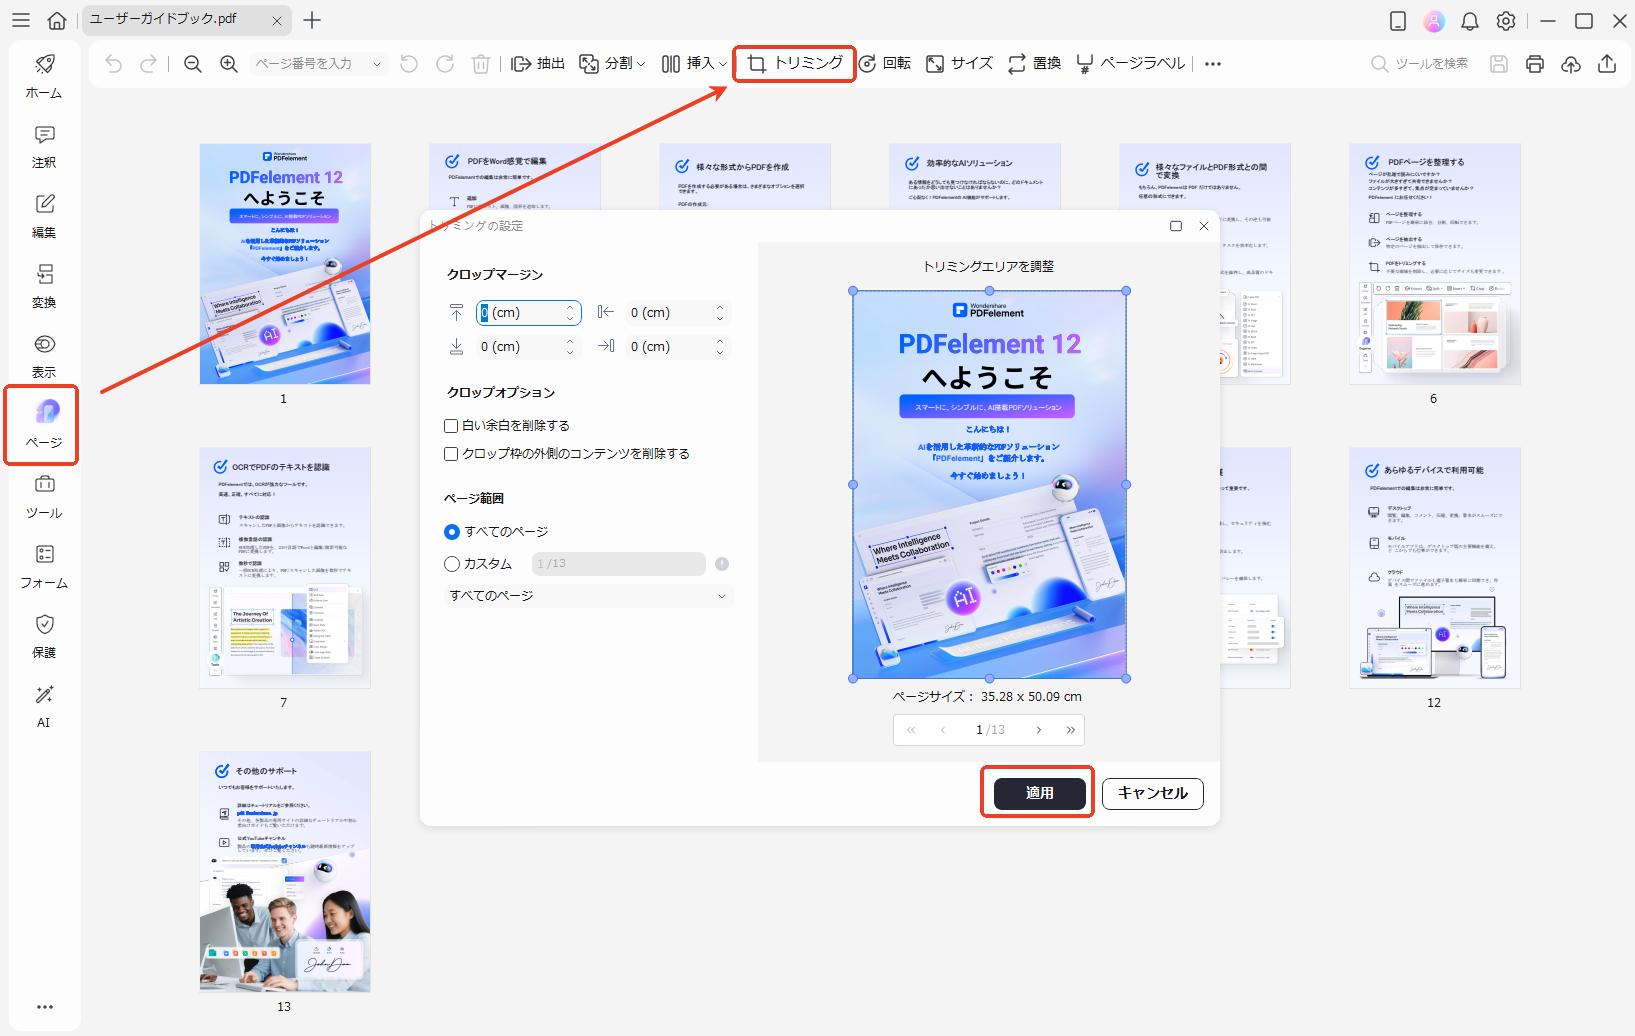Expand the 挿入 tool dropdown arrow
Image resolution: width=1635 pixels, height=1036 pixels.
723,63
